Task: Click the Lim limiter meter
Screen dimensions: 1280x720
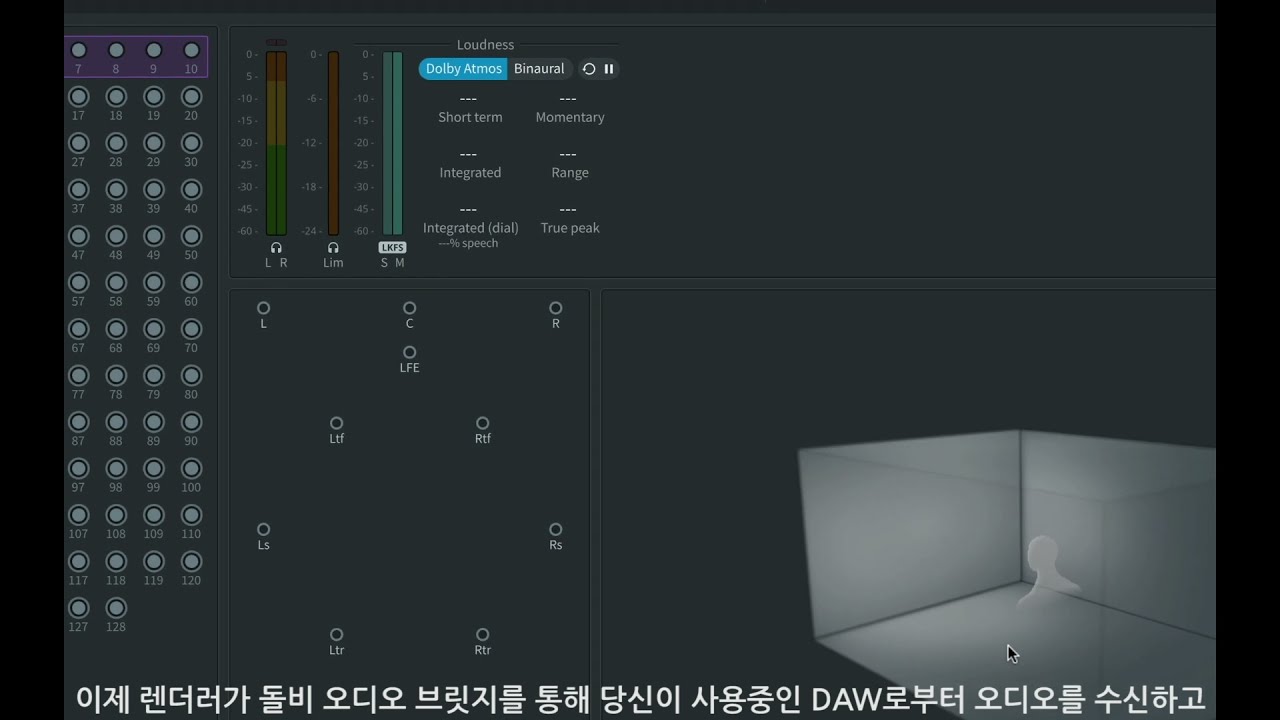Action: (x=334, y=143)
